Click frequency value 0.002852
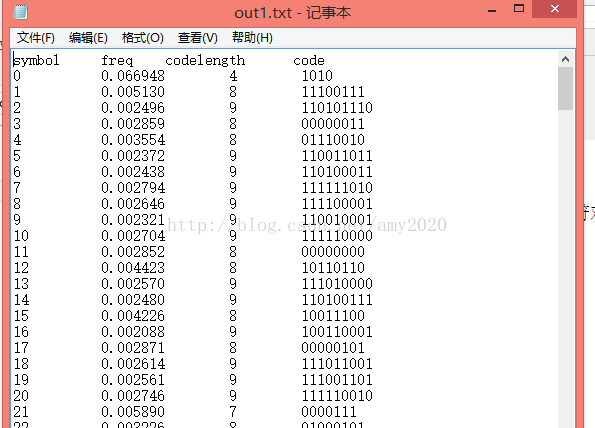Screen dimensions: 595x428 click(133, 252)
